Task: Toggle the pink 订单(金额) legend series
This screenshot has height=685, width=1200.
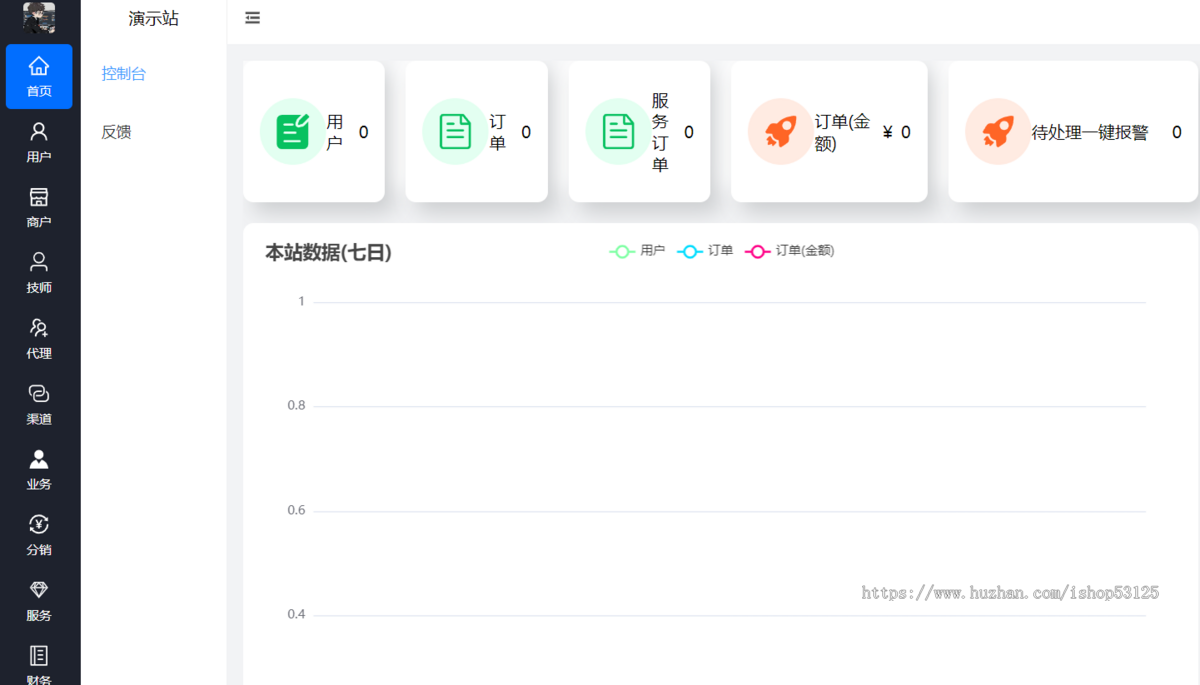Action: point(789,251)
